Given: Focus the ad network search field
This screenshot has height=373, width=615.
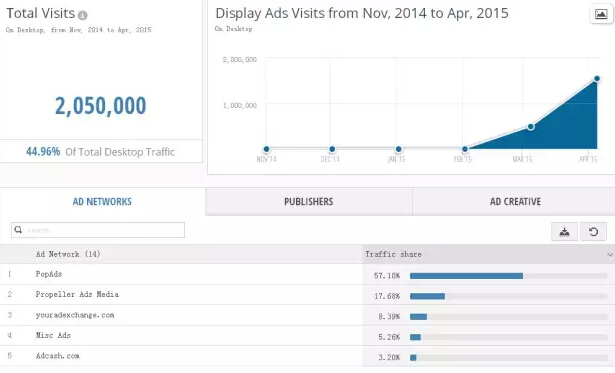Looking at the screenshot, I should tap(98, 230).
